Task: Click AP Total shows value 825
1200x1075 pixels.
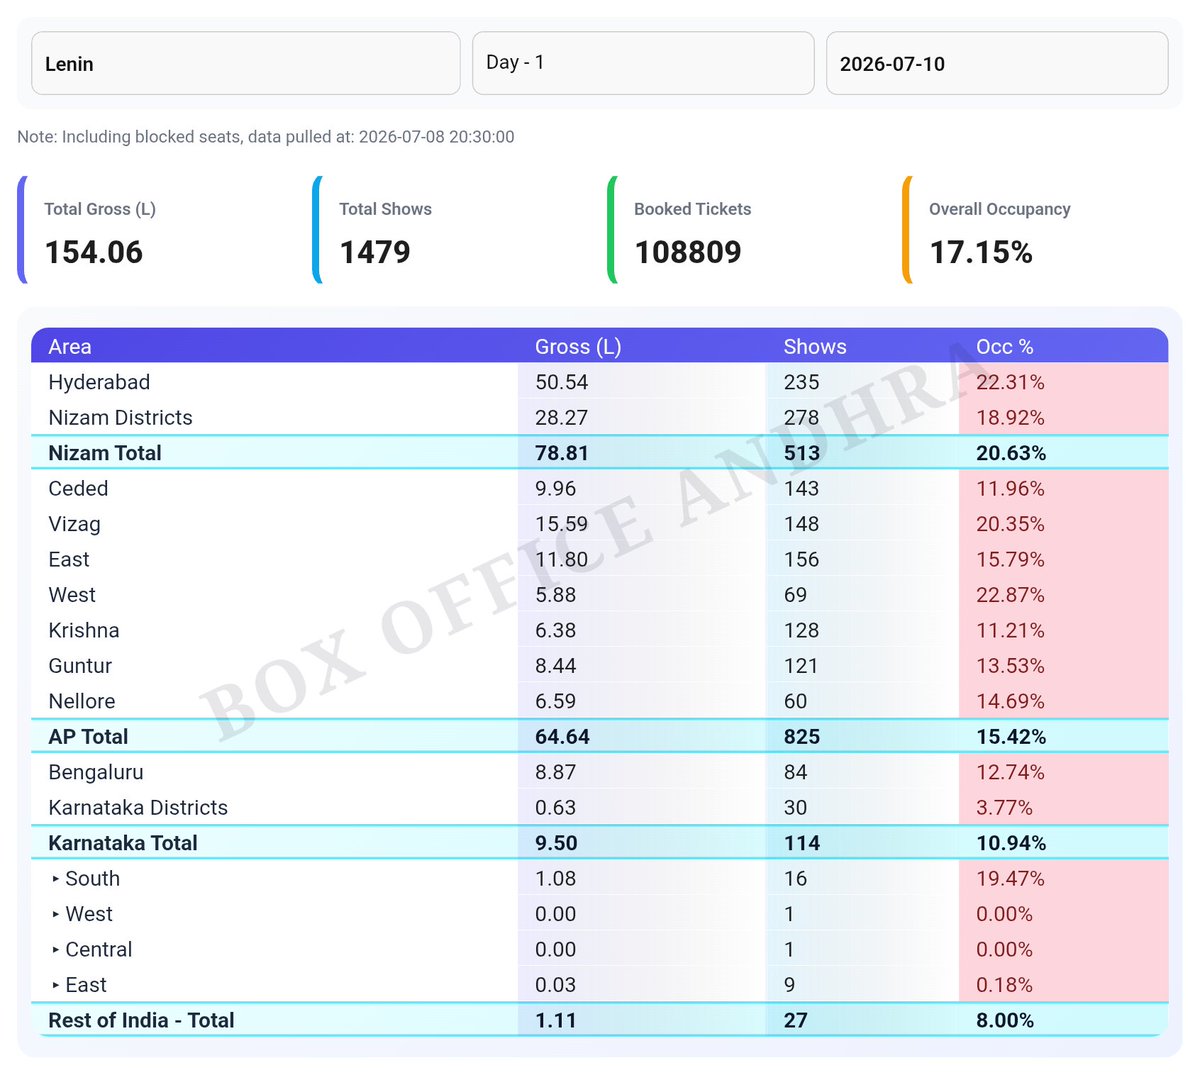Action: (802, 737)
